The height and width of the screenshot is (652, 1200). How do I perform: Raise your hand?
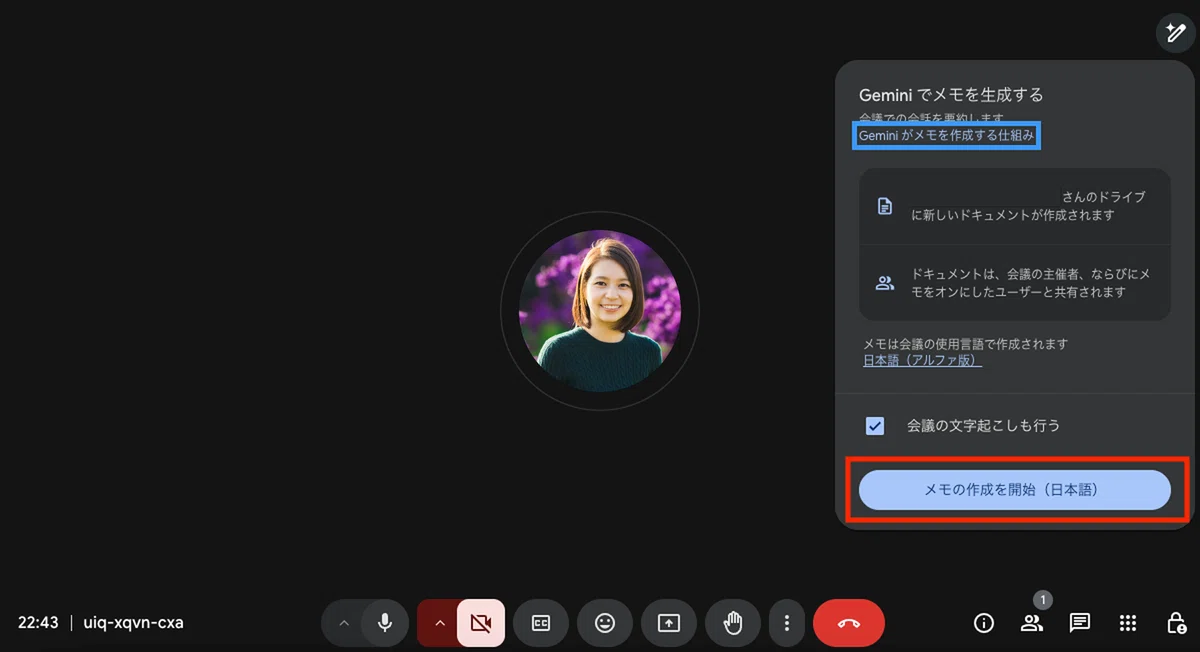(733, 623)
